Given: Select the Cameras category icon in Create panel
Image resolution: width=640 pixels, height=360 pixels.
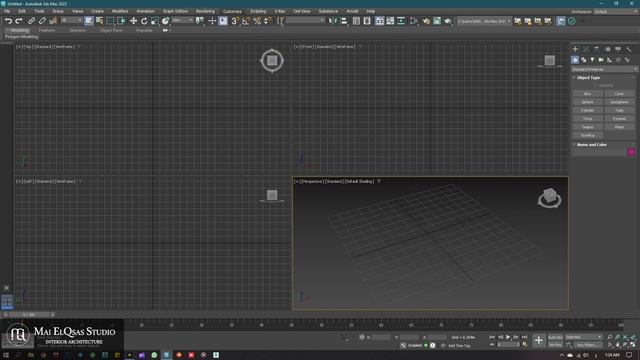Looking at the screenshot, I should (x=601, y=60).
